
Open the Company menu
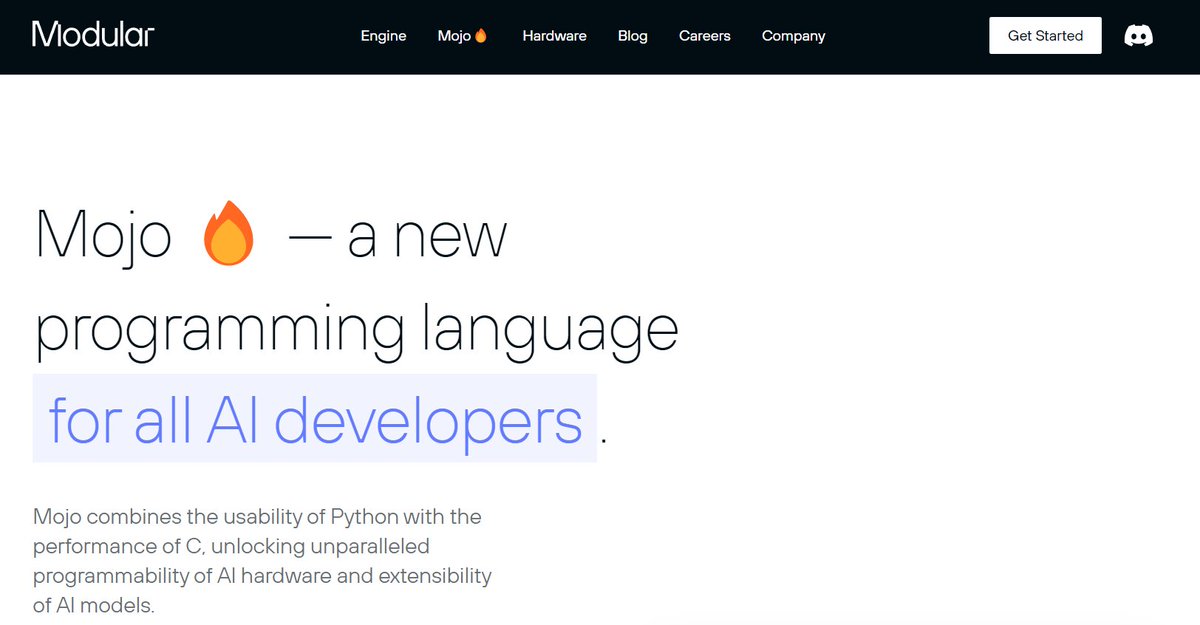[x=793, y=36]
